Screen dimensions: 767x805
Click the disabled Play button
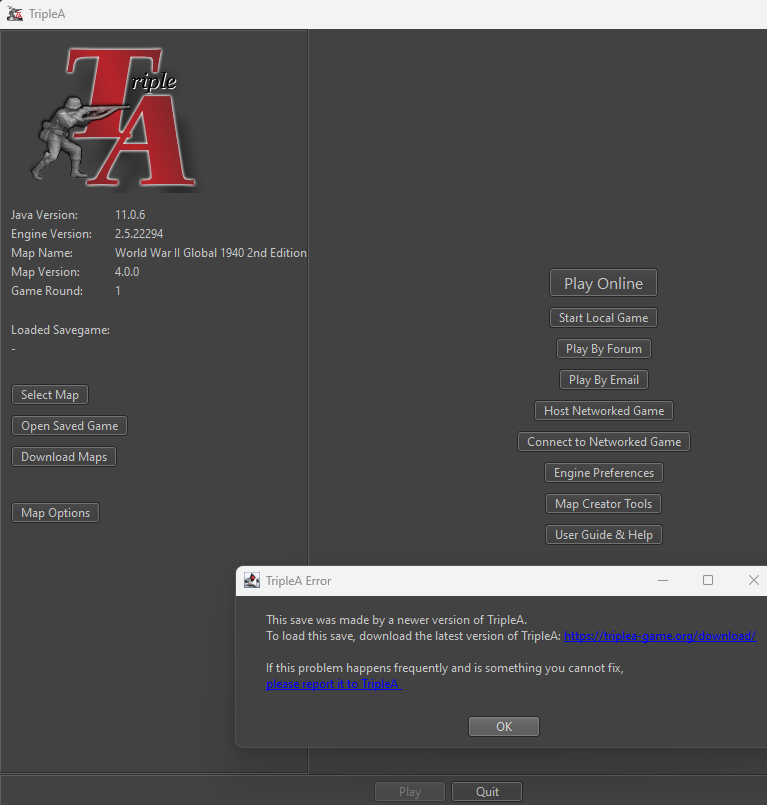click(x=410, y=792)
